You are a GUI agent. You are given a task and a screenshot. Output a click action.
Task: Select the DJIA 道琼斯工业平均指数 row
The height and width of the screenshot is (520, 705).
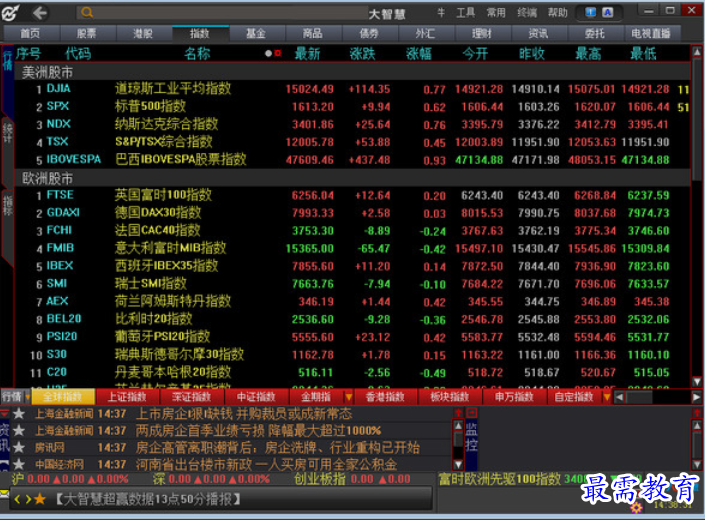[x=352, y=89]
